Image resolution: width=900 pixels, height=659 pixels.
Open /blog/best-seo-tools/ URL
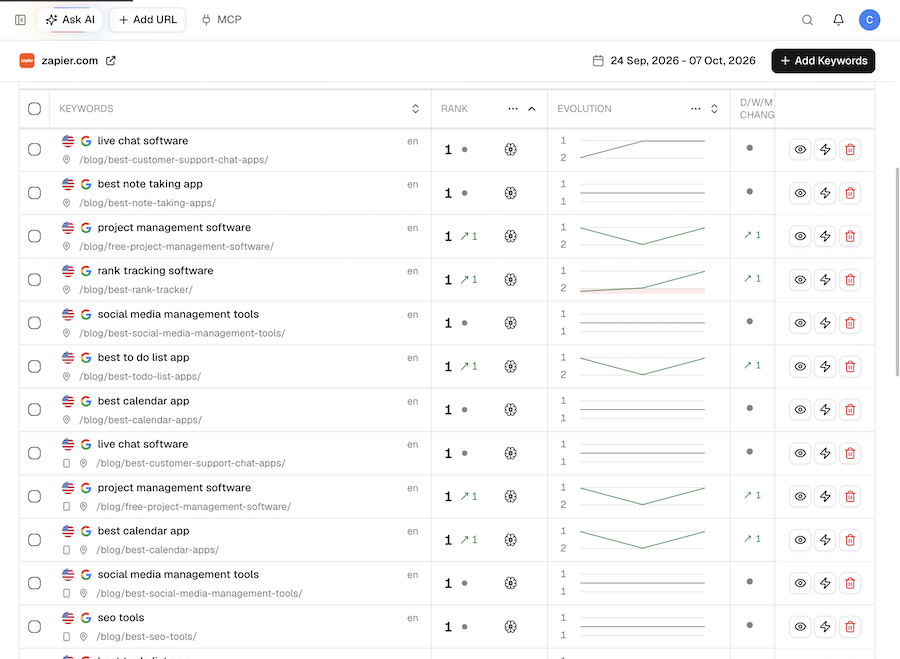(x=146, y=637)
